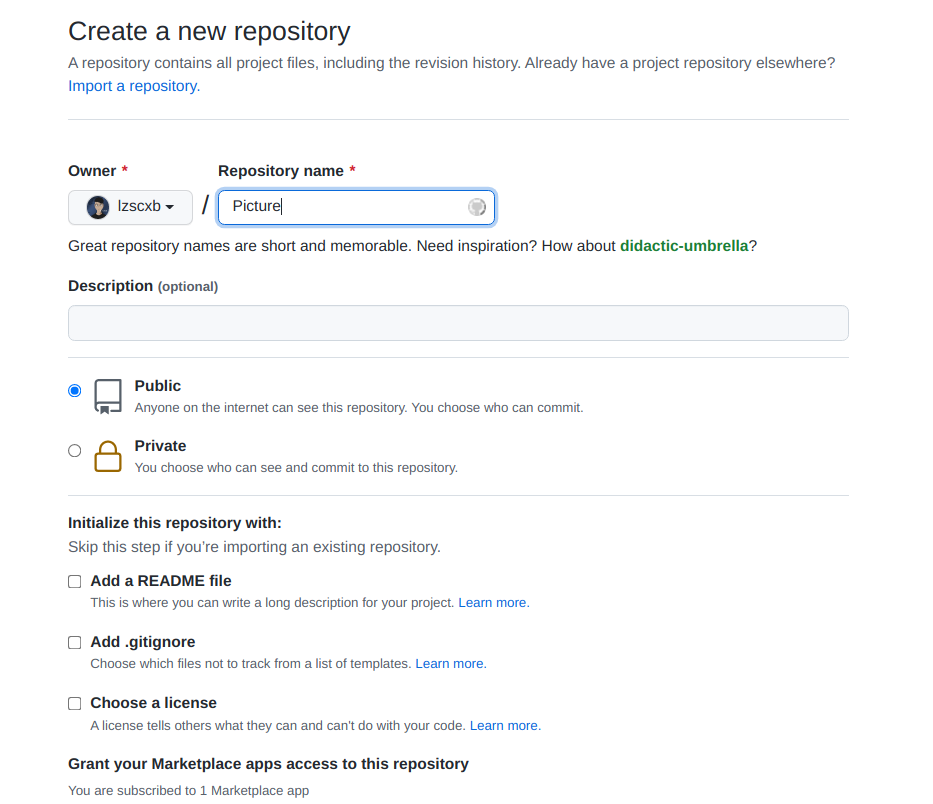Click the Public option label text
The width and height of the screenshot is (933, 804).
[158, 386]
